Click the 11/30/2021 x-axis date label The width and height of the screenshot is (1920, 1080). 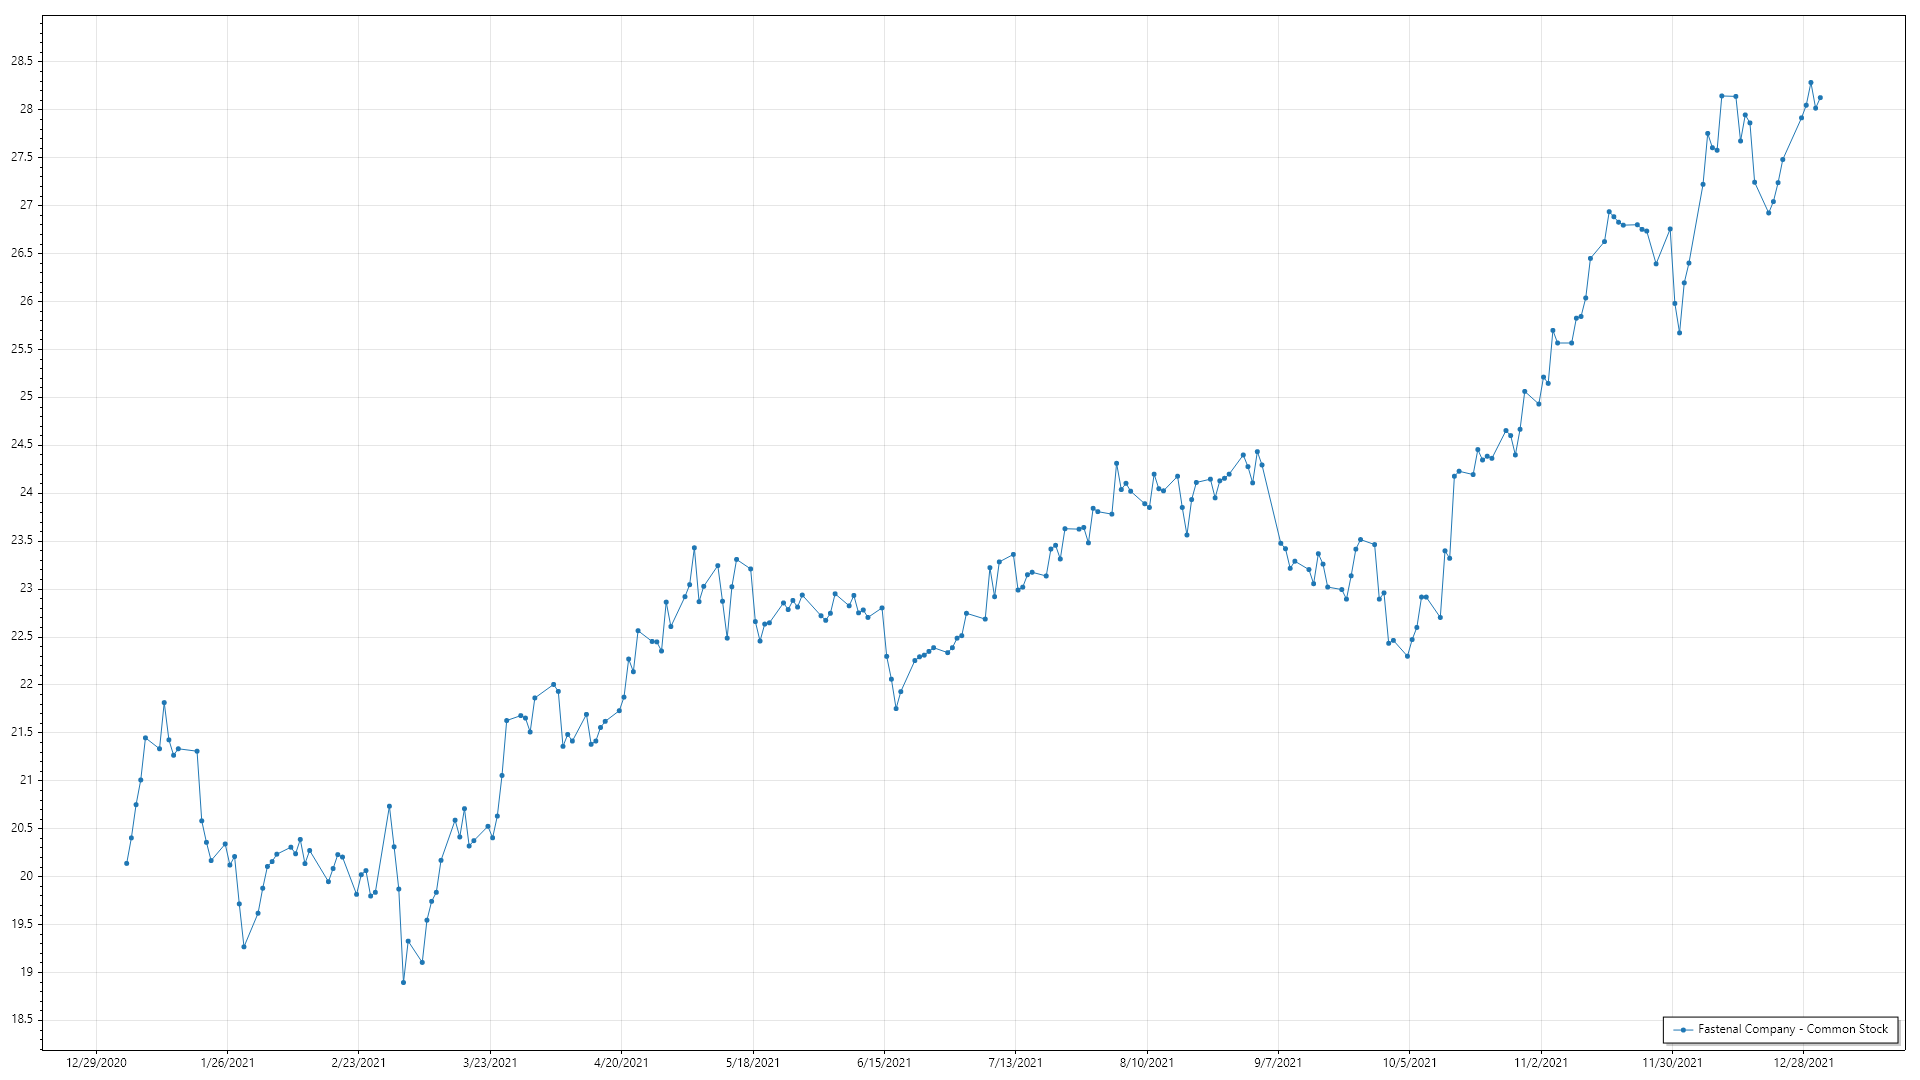tap(1672, 1062)
